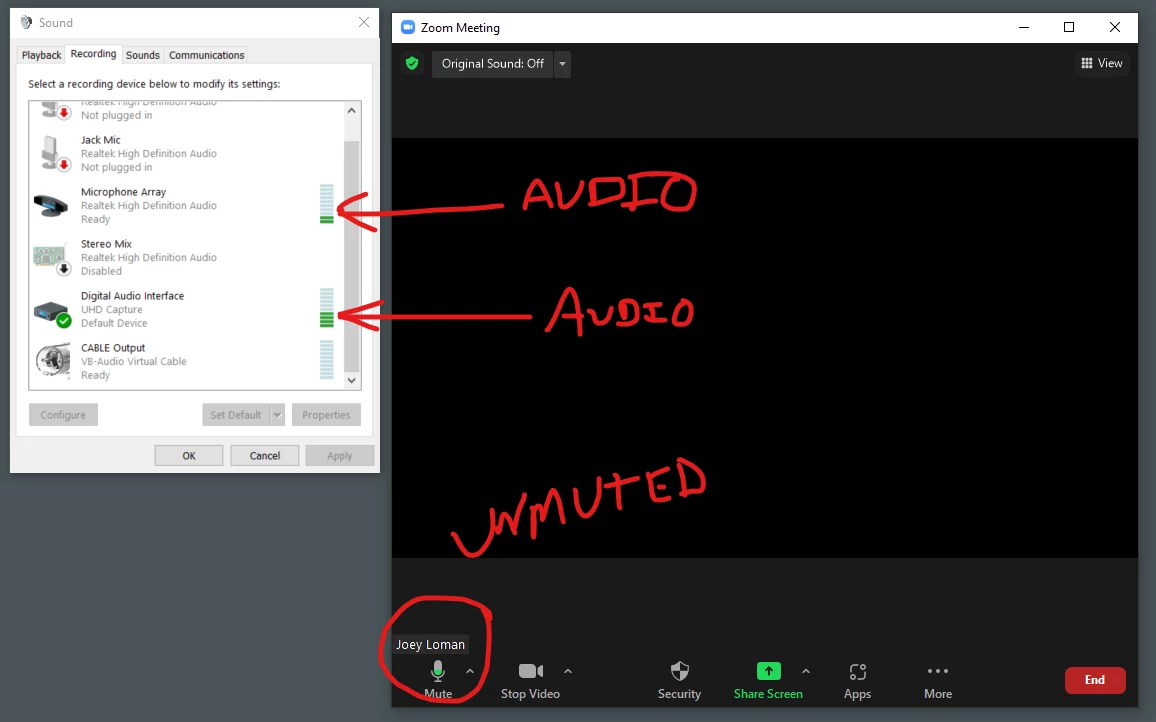The height and width of the screenshot is (722, 1156).
Task: Minimize the Zoom Meeting window
Action: click(x=1024, y=27)
